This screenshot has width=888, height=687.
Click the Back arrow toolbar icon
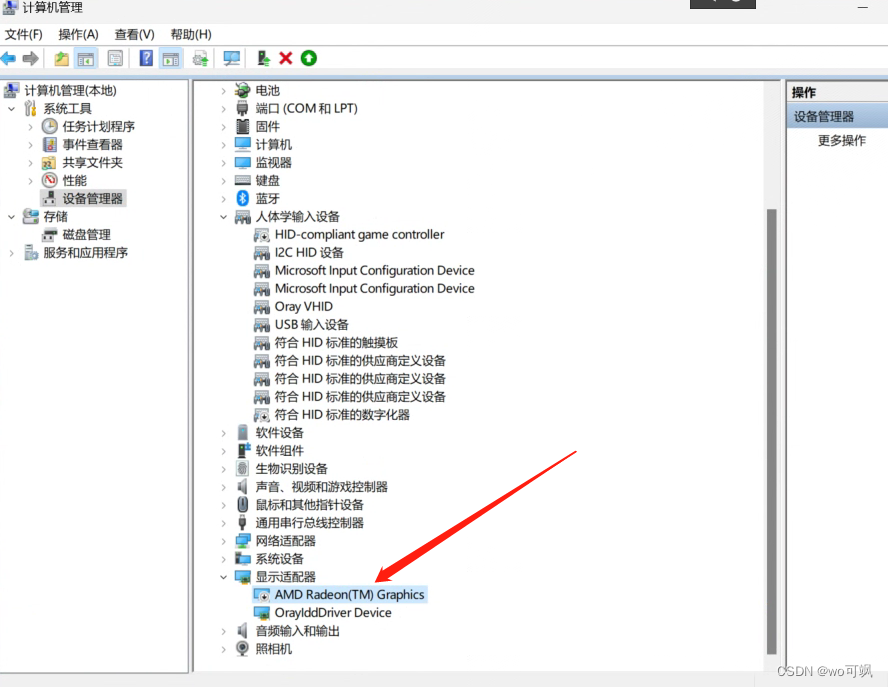[x=8, y=58]
